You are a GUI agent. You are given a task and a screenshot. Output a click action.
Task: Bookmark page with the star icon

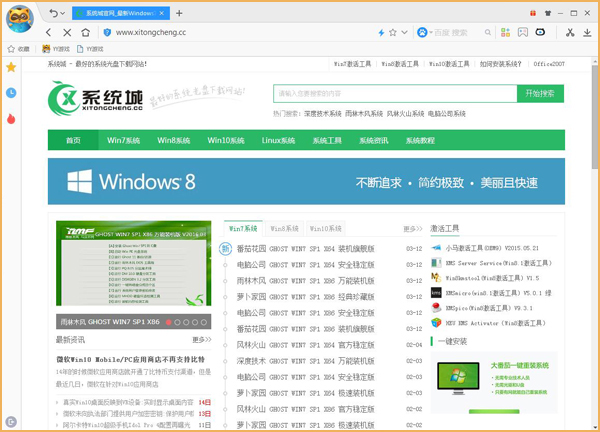(x=393, y=33)
